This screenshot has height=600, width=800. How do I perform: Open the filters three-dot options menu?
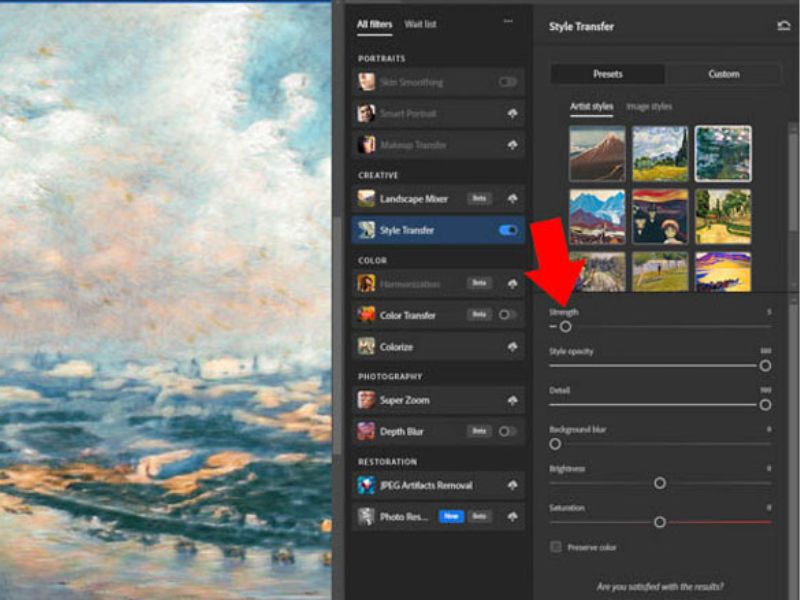point(508,21)
